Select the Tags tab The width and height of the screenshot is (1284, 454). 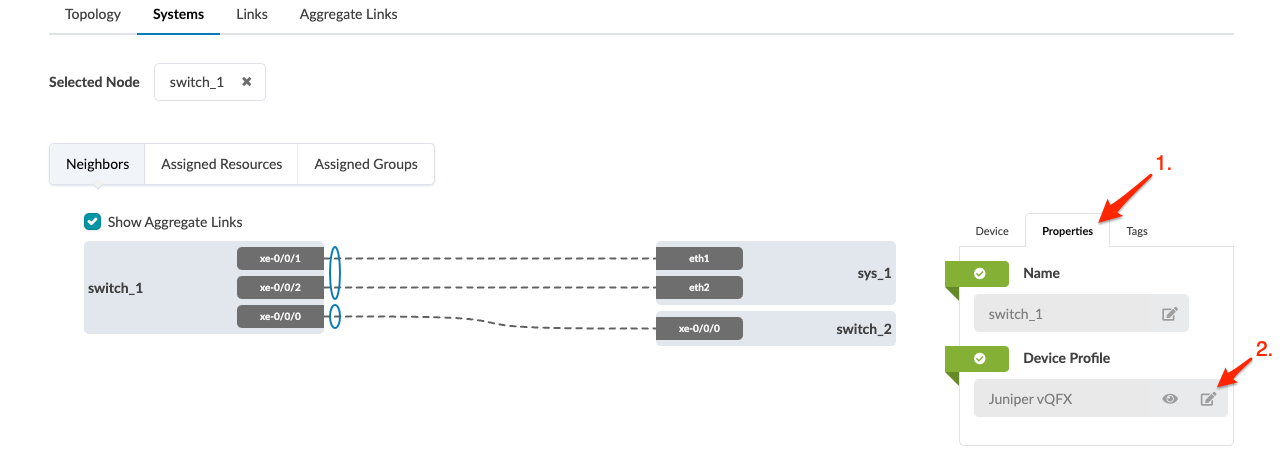(x=1137, y=231)
